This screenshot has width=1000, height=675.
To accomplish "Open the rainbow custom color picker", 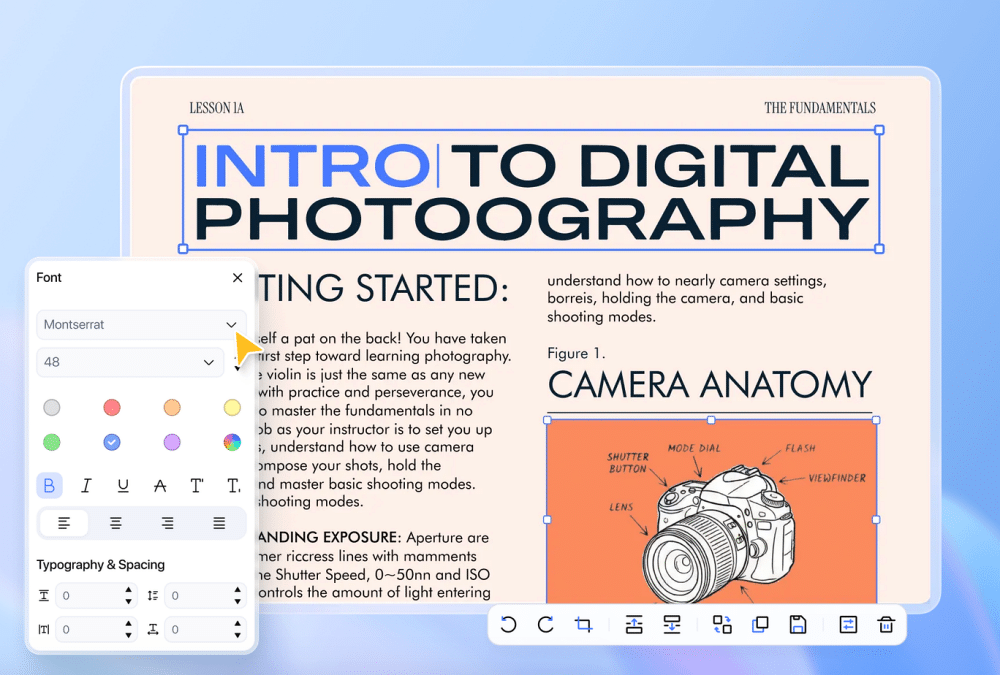I will (232, 441).
